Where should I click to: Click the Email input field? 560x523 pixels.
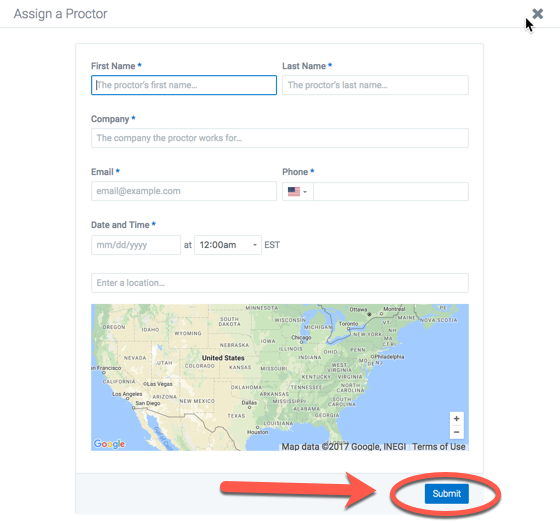[x=184, y=191]
